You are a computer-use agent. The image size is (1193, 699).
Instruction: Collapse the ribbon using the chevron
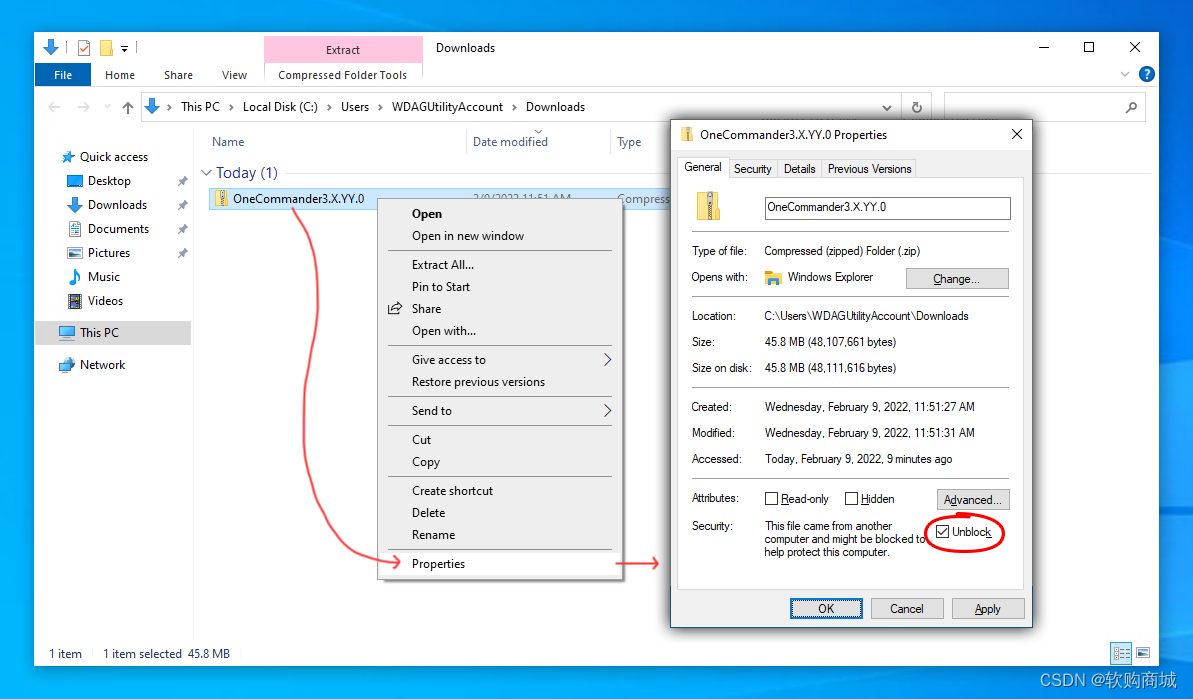(1125, 75)
